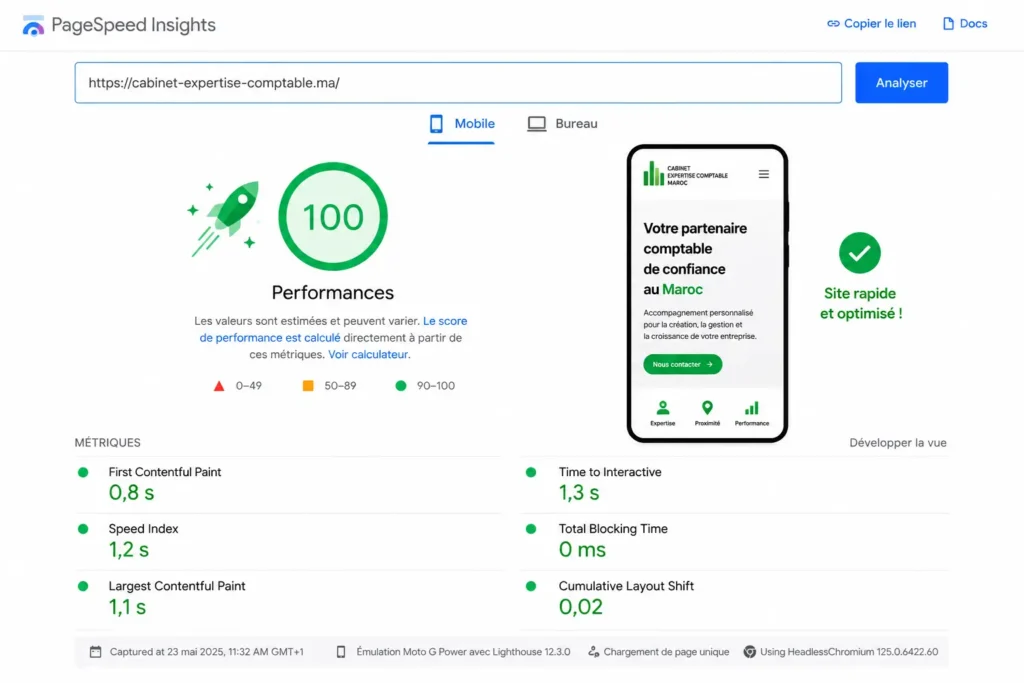
Task: Click the First Contentful Paint green dot
Action: point(83,472)
